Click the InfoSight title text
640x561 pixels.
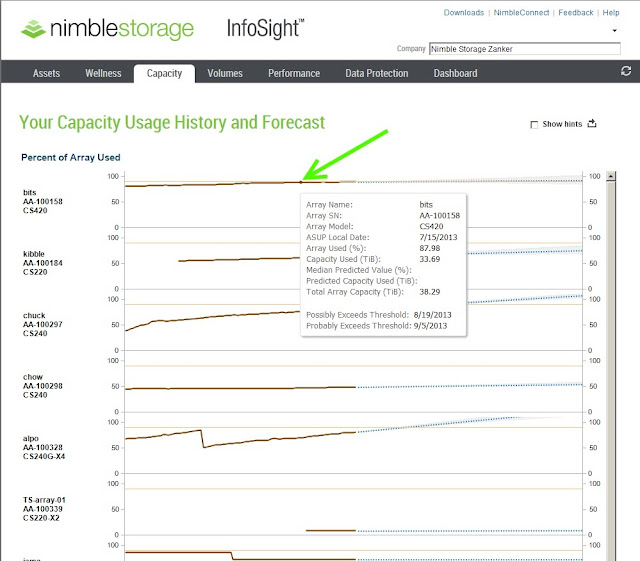tap(265, 29)
